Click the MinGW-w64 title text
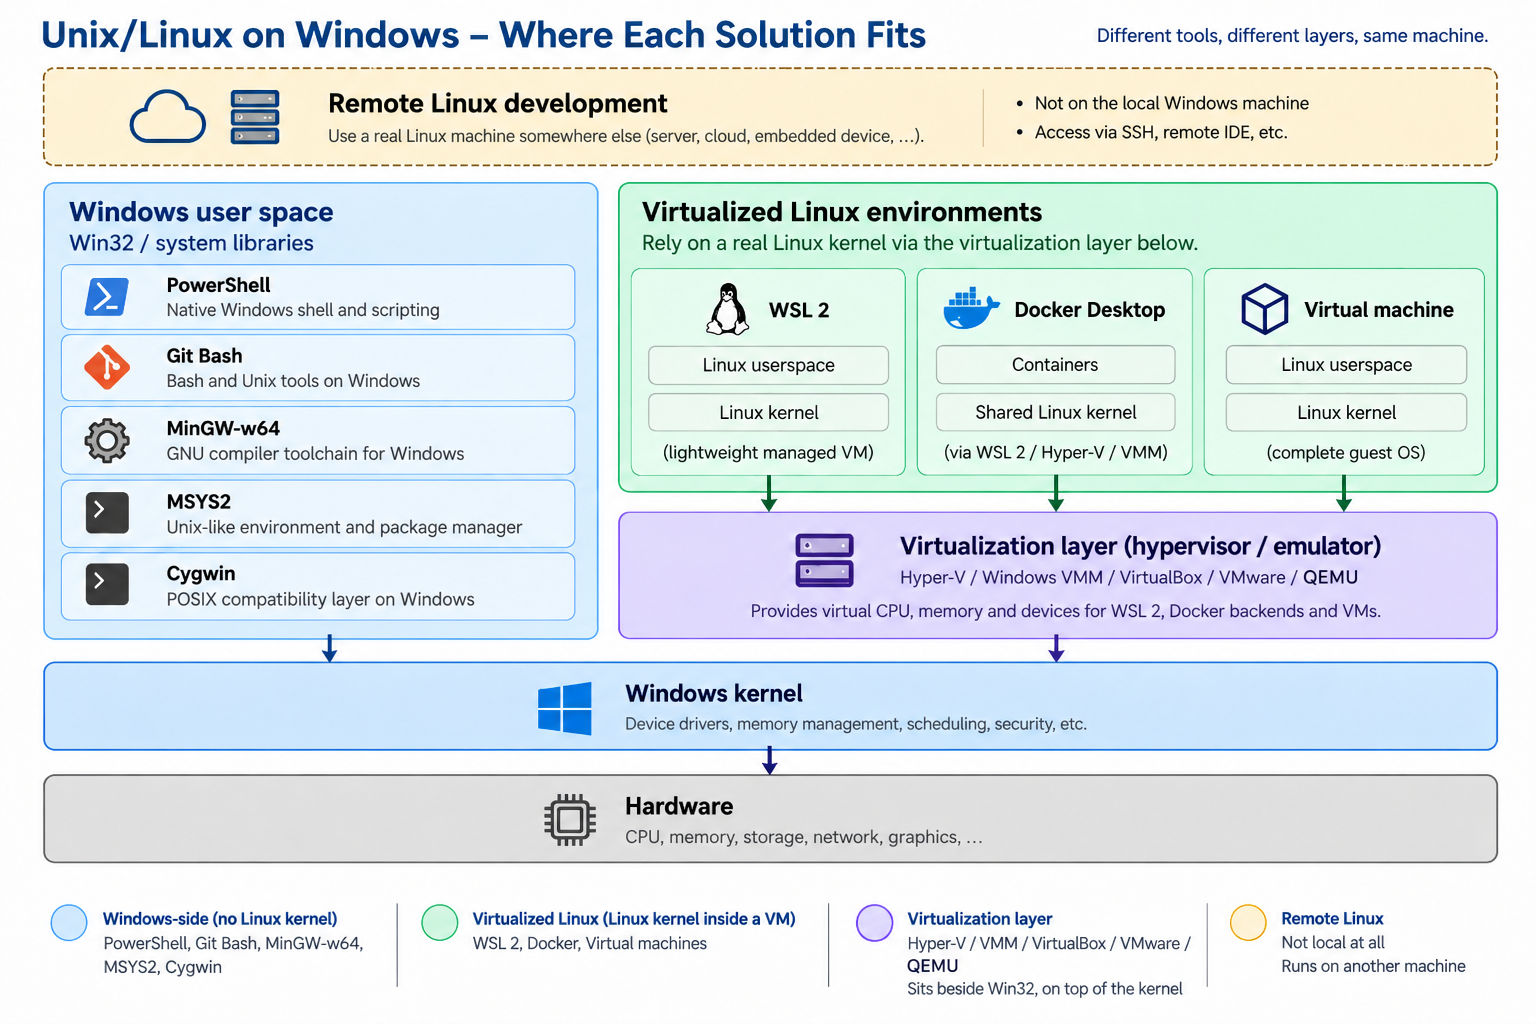 (223, 428)
